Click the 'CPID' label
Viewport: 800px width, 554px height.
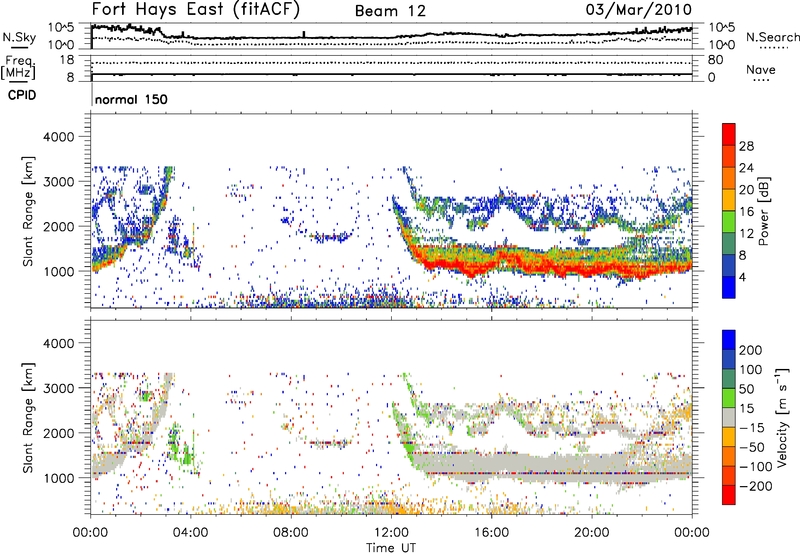point(22,95)
